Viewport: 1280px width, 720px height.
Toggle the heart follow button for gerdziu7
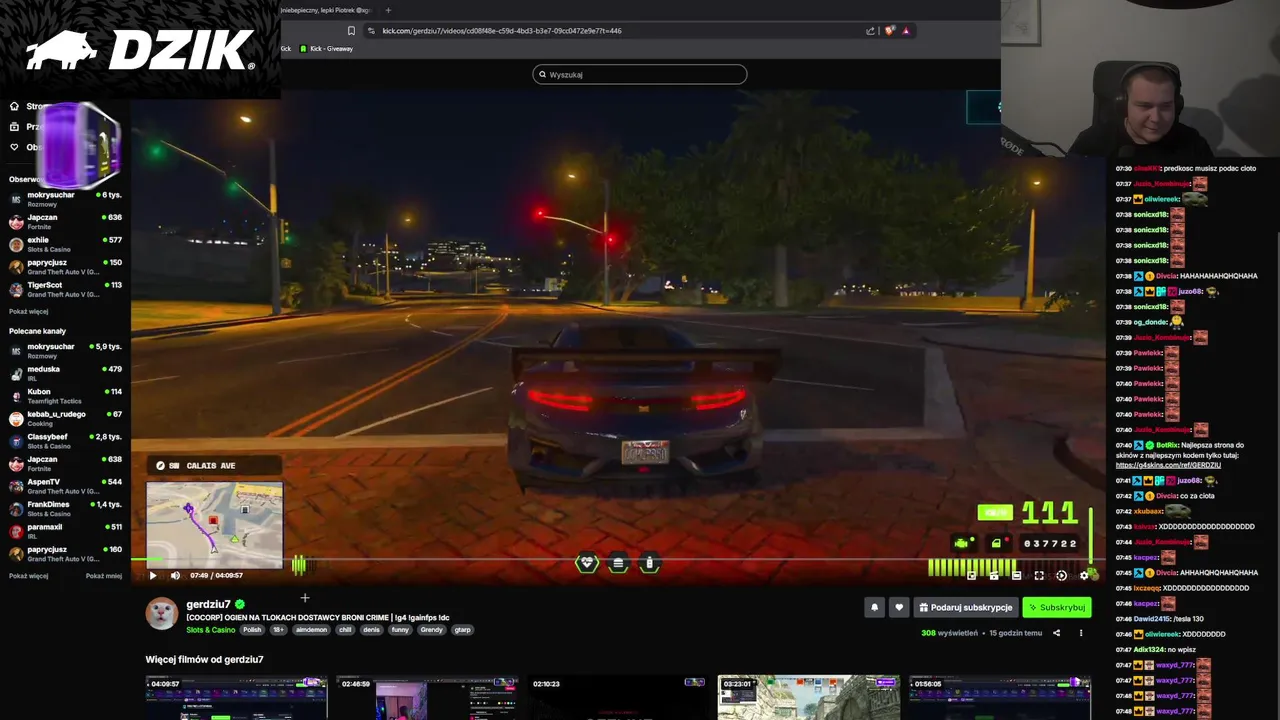pyautogui.click(x=899, y=607)
